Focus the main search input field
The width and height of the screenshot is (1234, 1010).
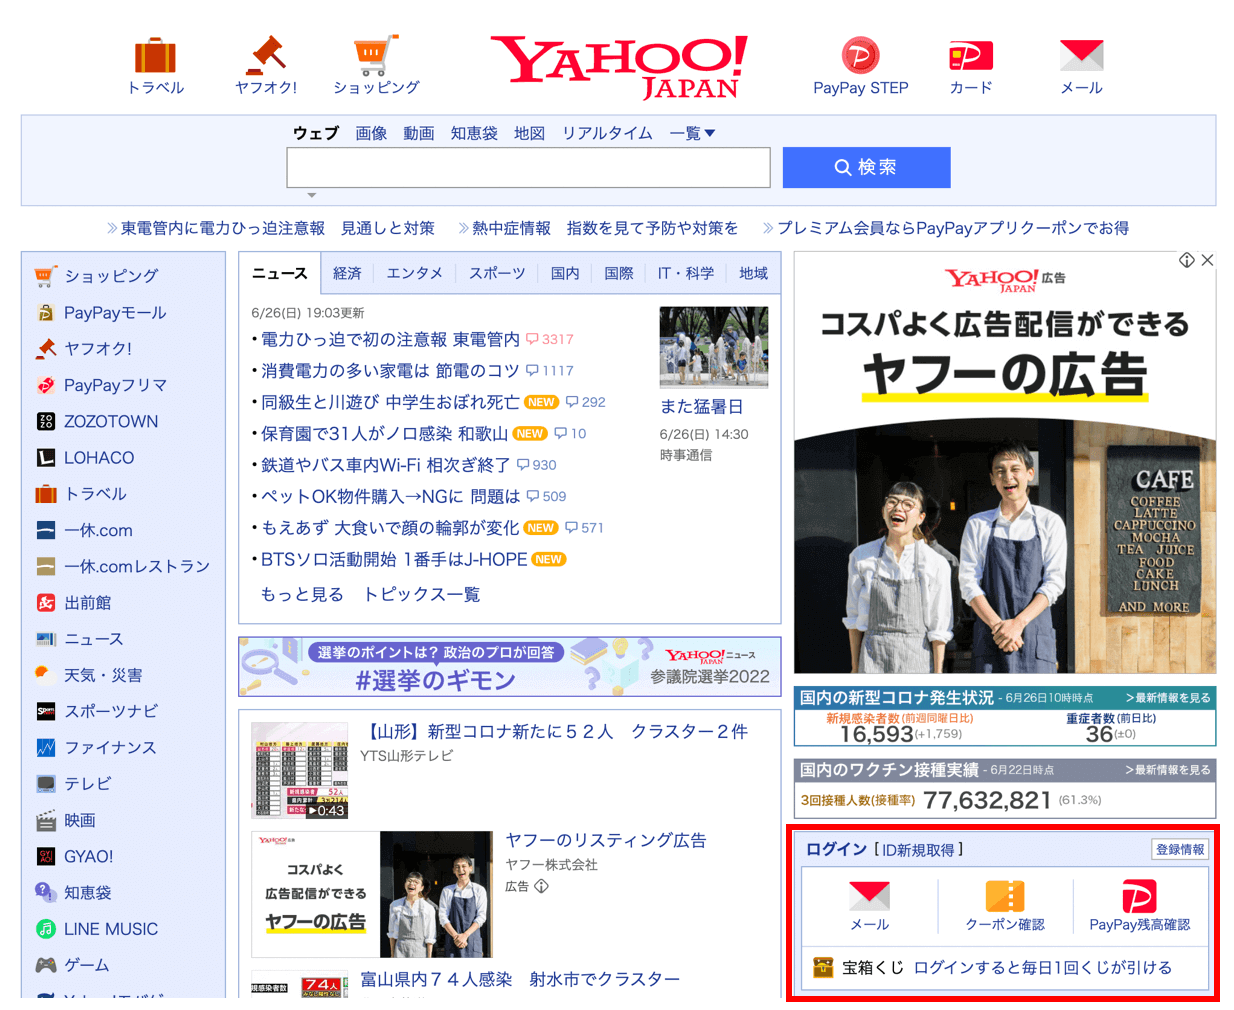click(x=528, y=167)
